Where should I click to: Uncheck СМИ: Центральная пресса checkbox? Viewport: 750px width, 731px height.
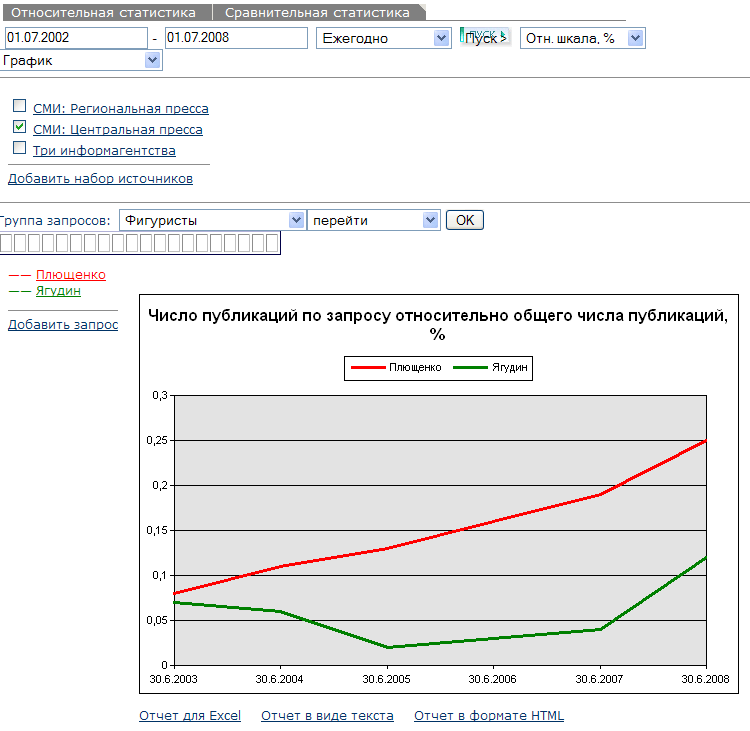tap(19, 127)
